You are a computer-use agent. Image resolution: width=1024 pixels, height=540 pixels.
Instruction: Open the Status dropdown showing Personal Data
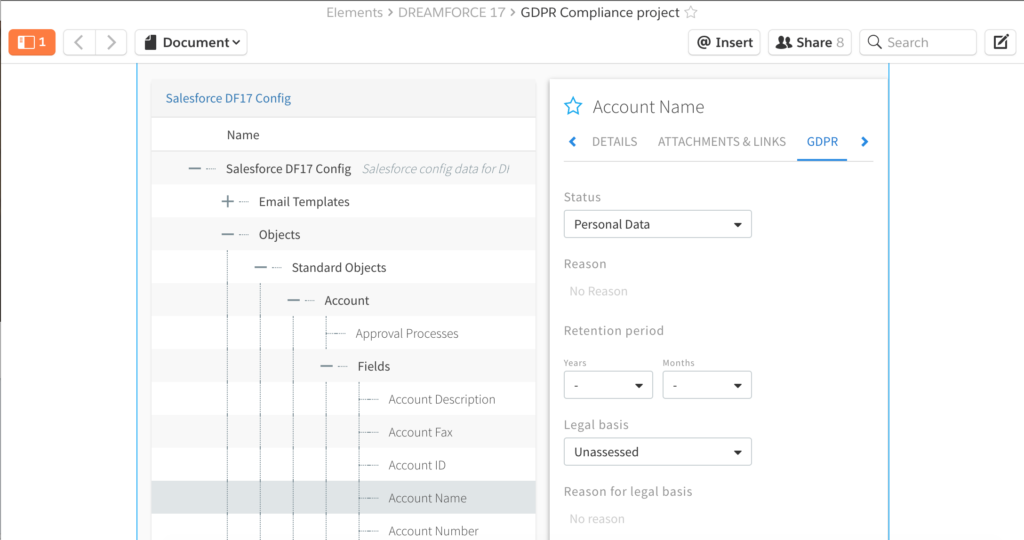(x=657, y=225)
